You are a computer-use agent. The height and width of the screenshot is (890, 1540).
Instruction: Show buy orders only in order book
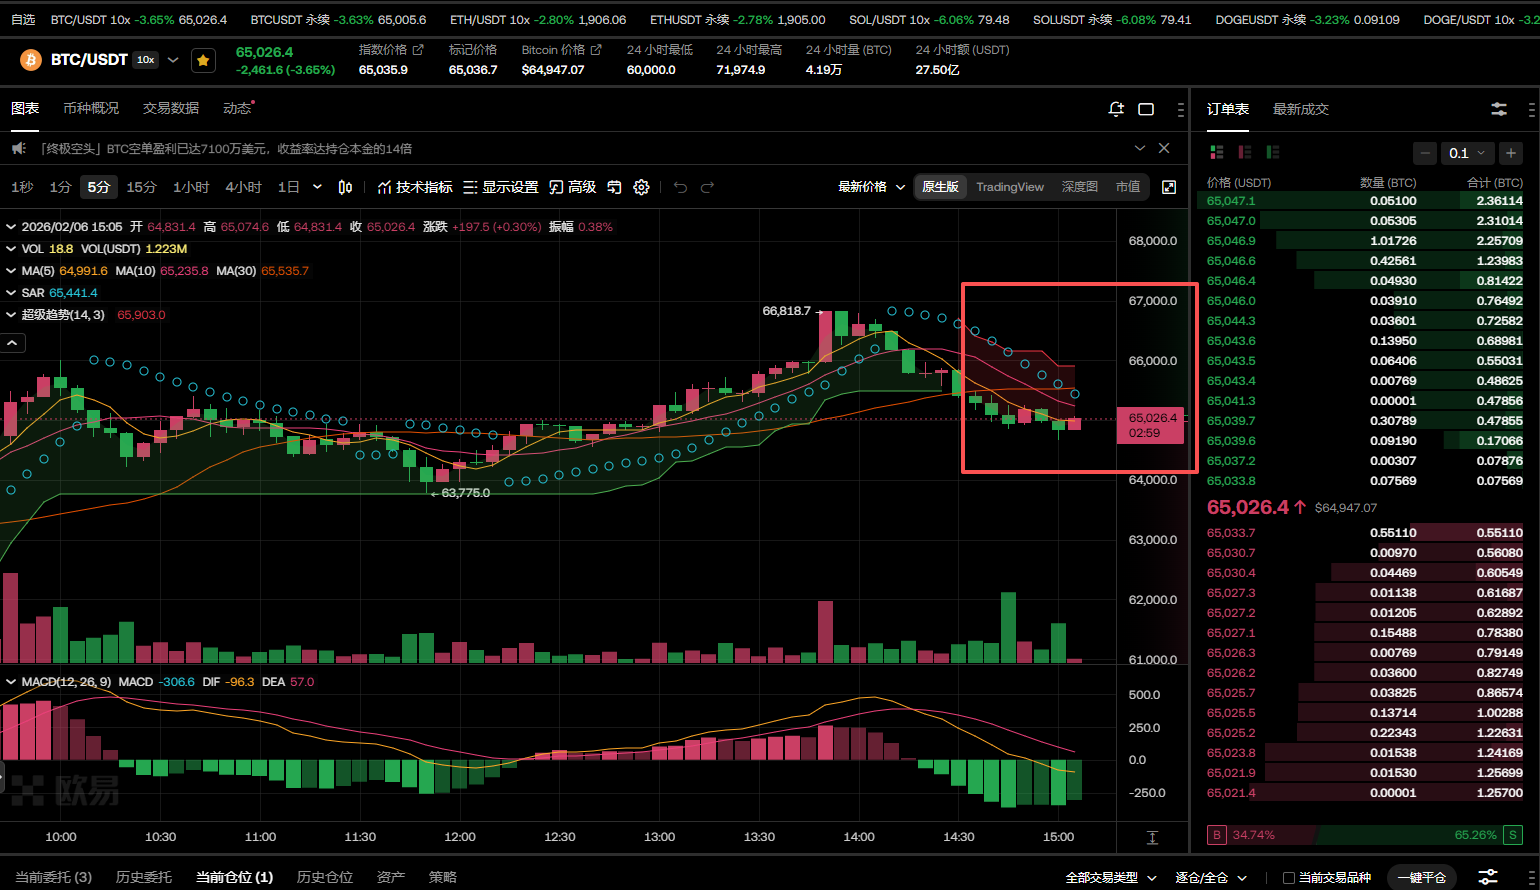(1273, 152)
